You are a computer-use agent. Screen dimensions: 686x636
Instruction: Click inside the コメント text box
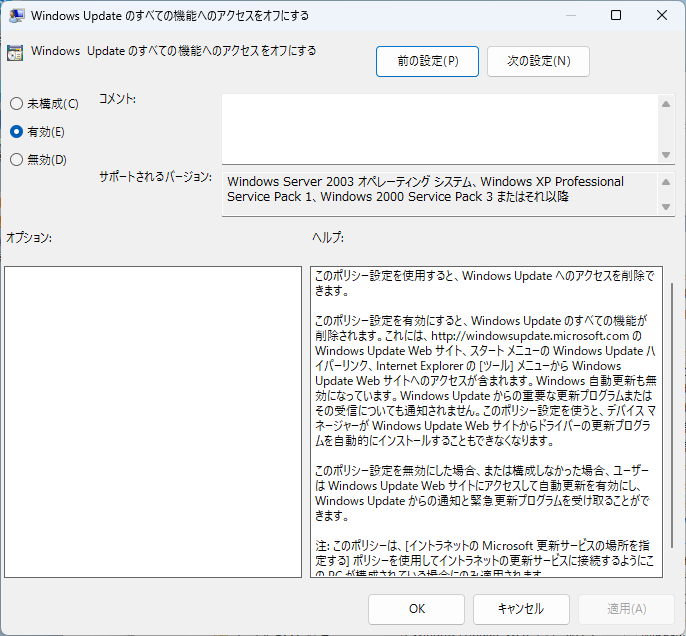440,127
